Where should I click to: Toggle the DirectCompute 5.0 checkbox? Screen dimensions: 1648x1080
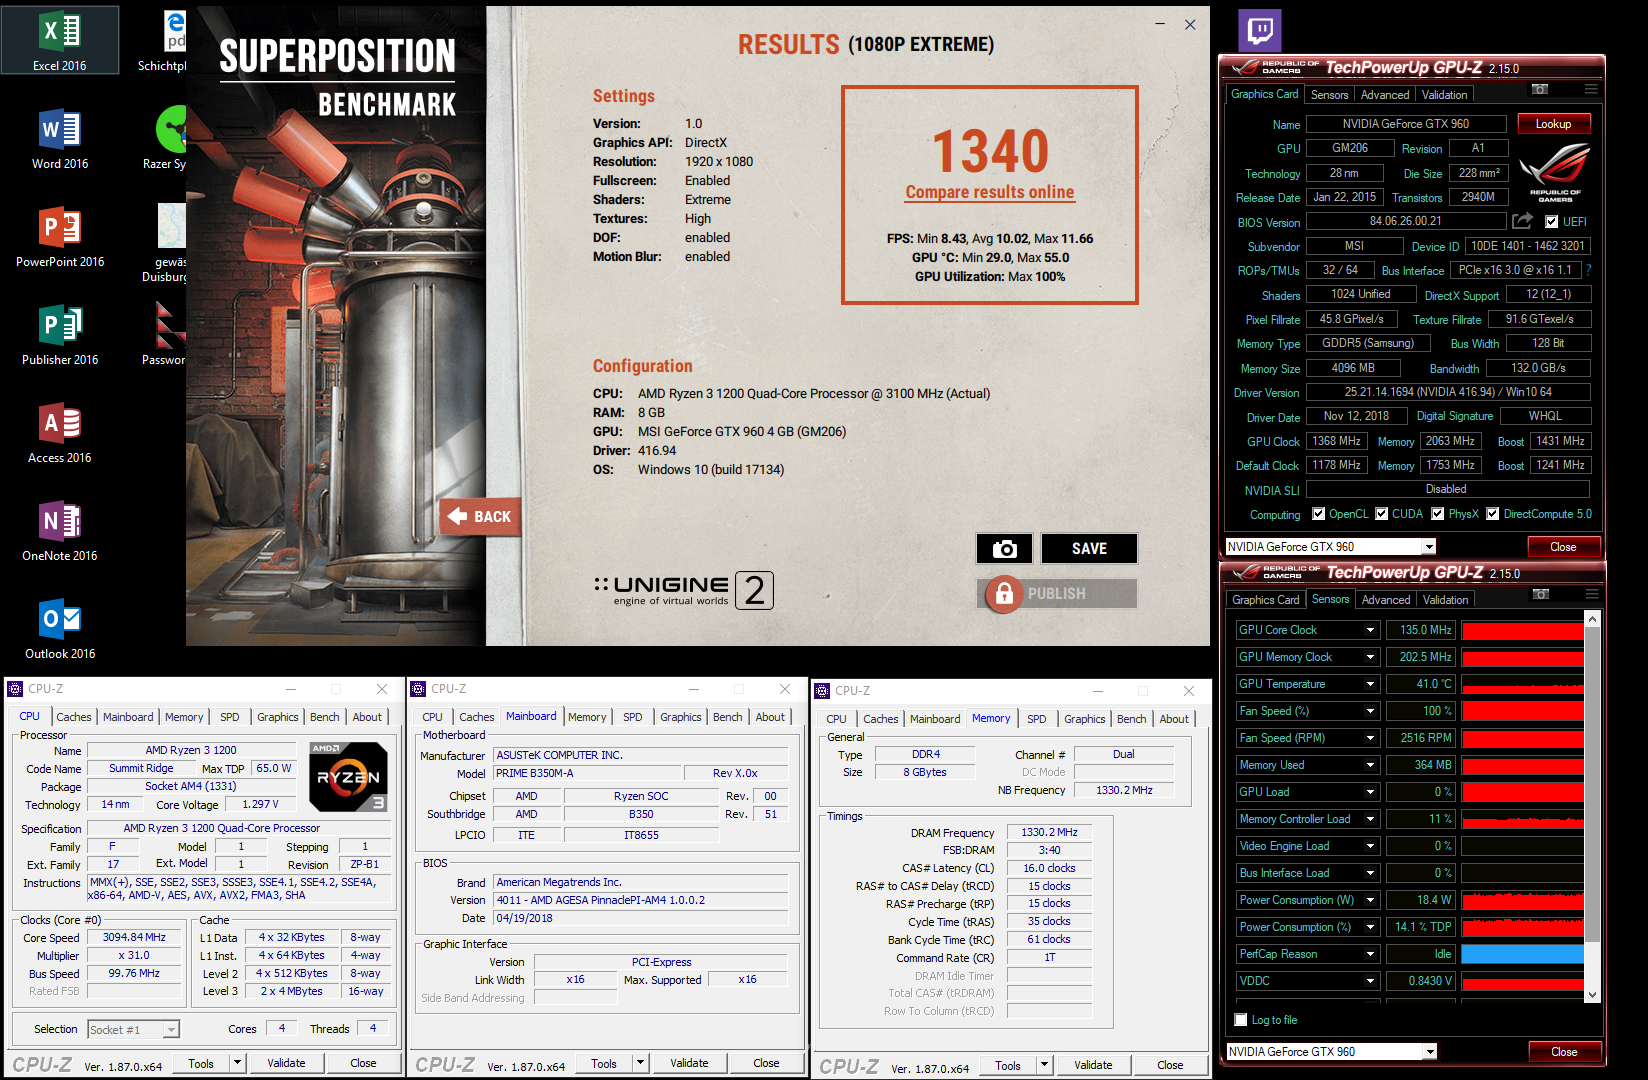(1492, 514)
